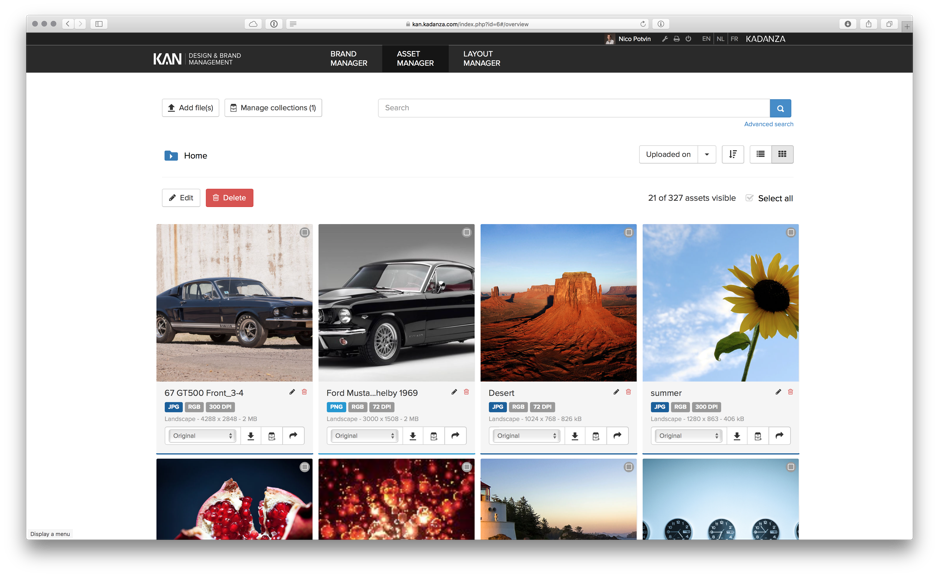Open the wrench settings icon in header
The image size is (939, 577).
(665, 39)
